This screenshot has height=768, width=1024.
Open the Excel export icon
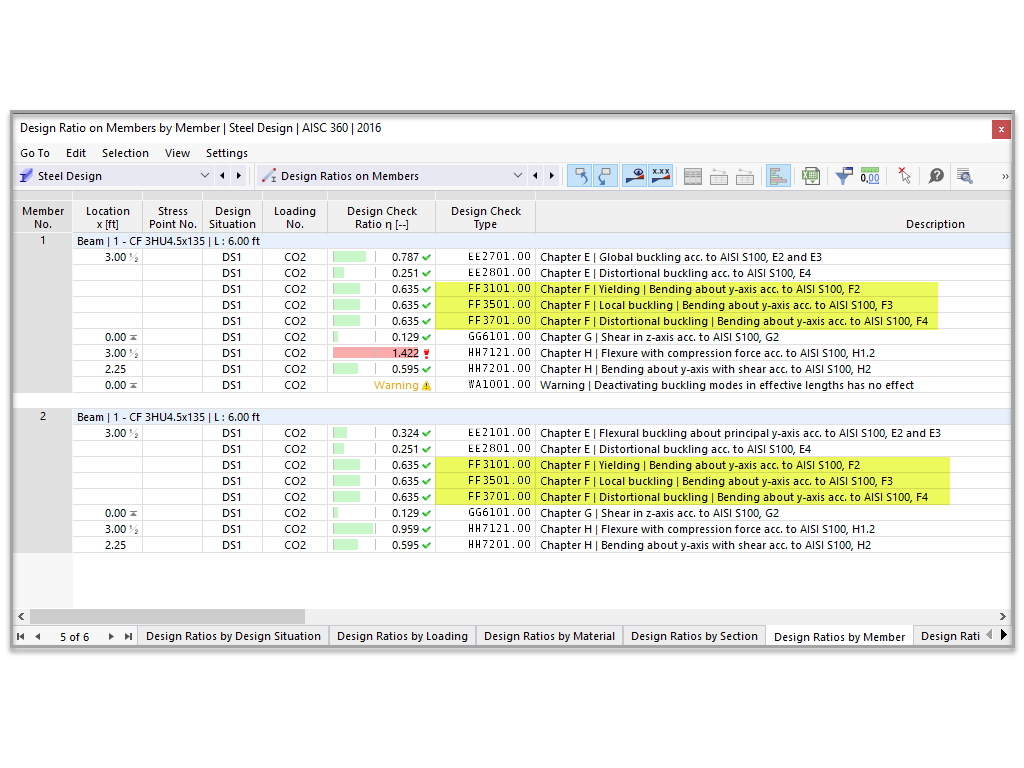(811, 175)
